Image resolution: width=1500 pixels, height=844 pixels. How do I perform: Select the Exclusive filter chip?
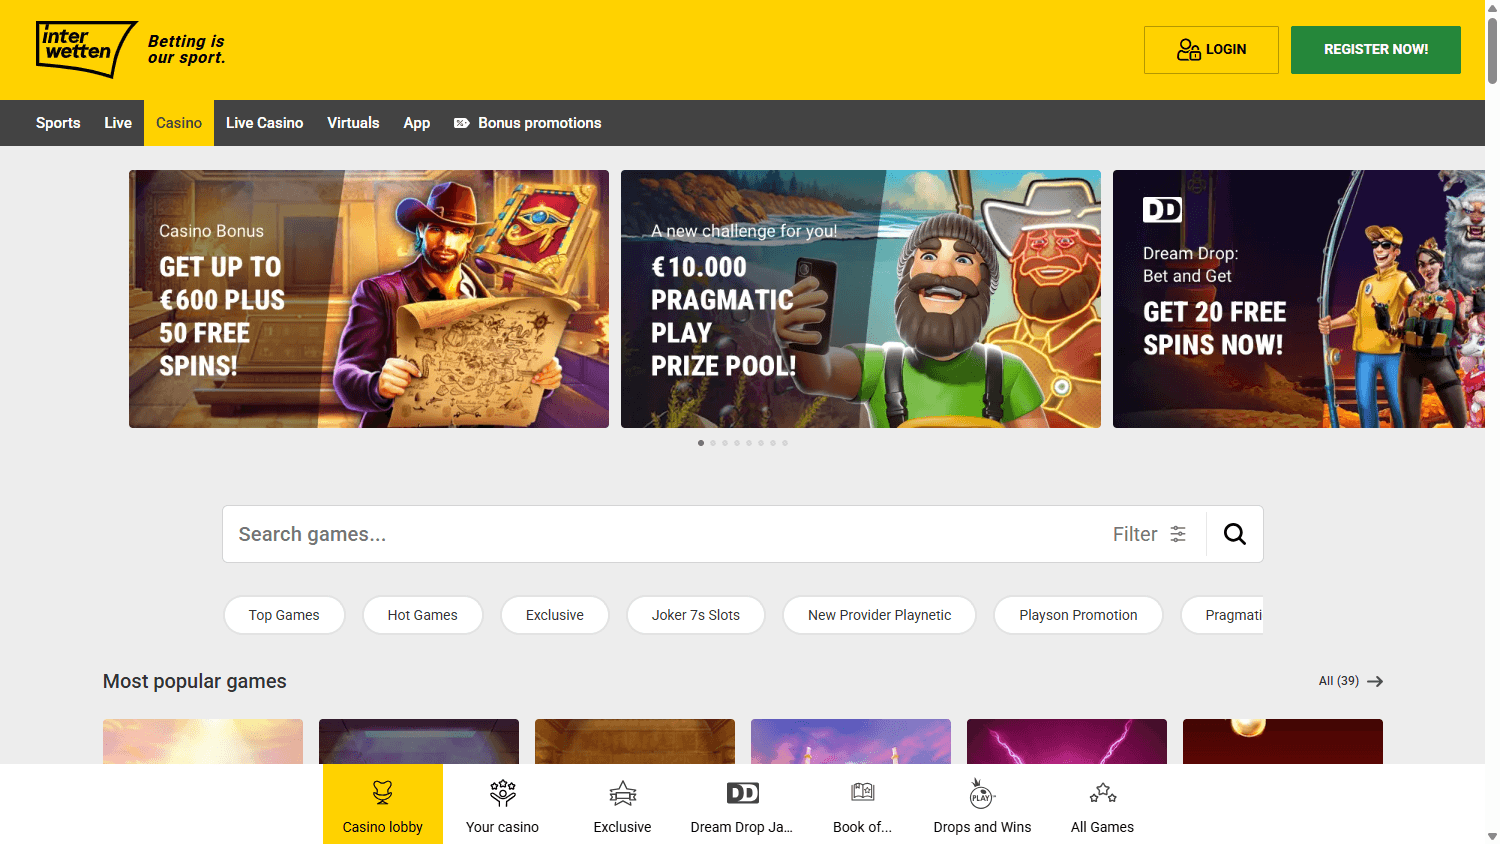[555, 615]
